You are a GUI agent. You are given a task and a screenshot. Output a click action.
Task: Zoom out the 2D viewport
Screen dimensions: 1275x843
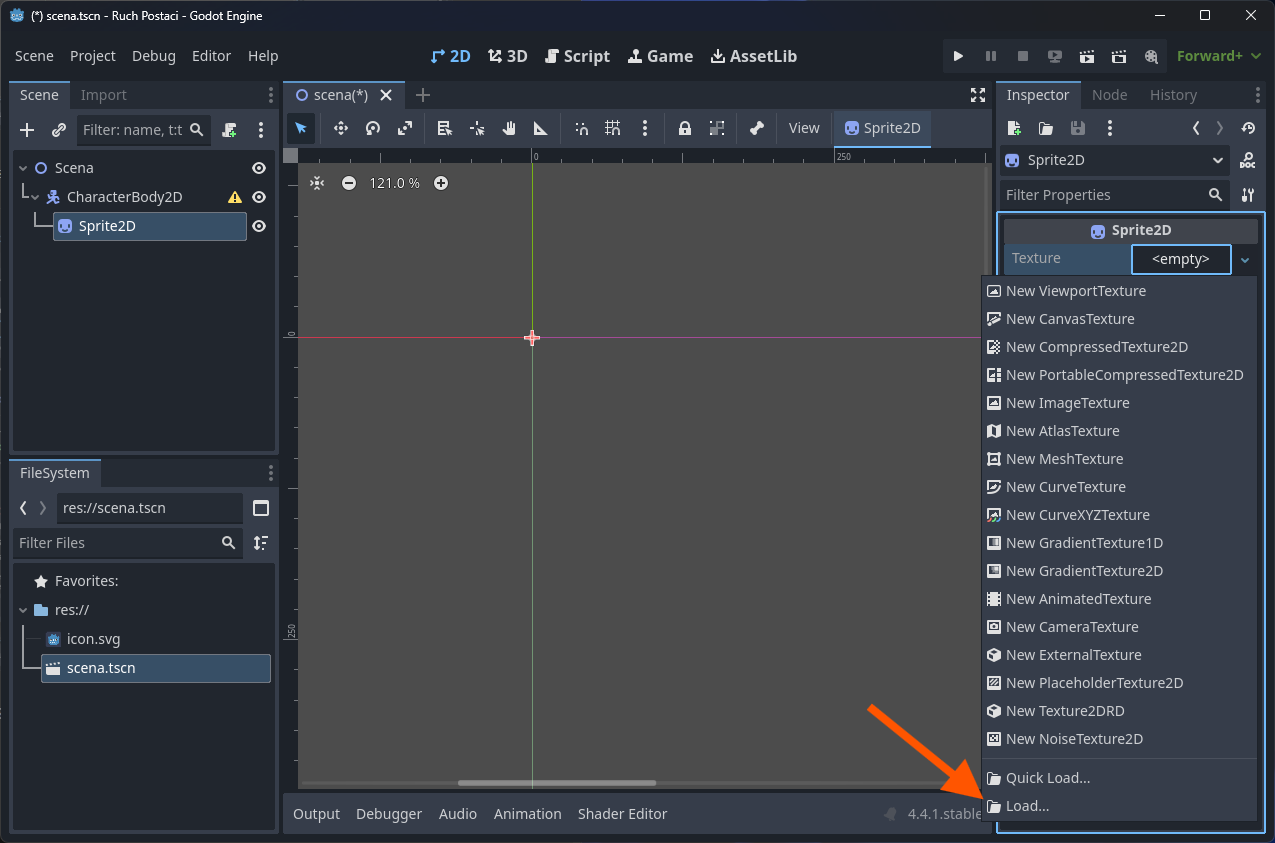(x=349, y=183)
